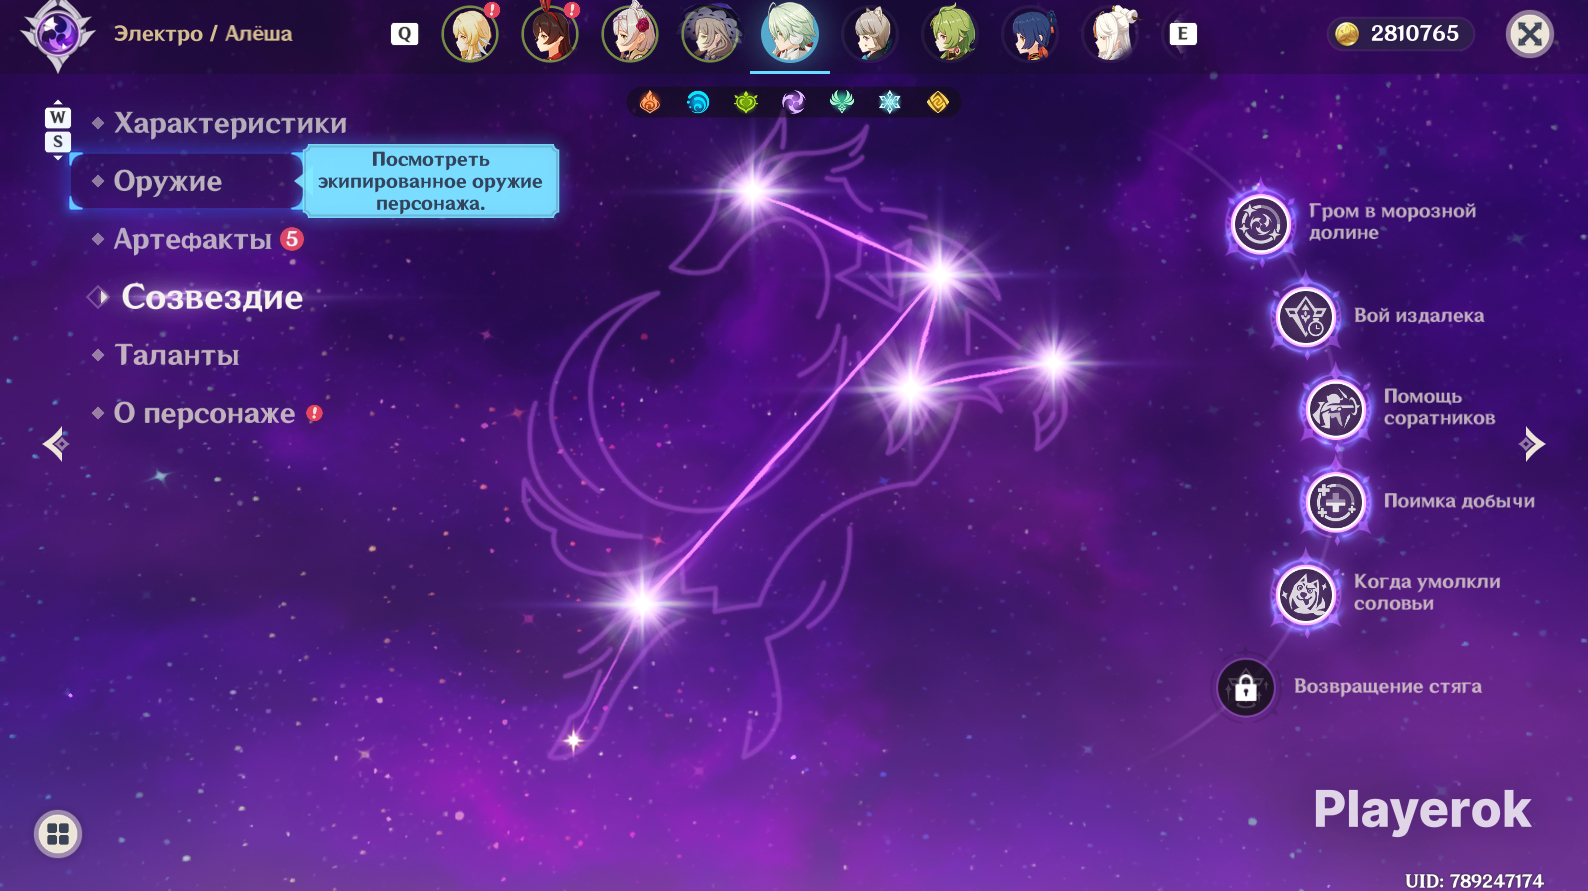The image size is (1588, 891).
Task: Click the locked Возвращение стяга constellation icon
Action: (x=1246, y=688)
